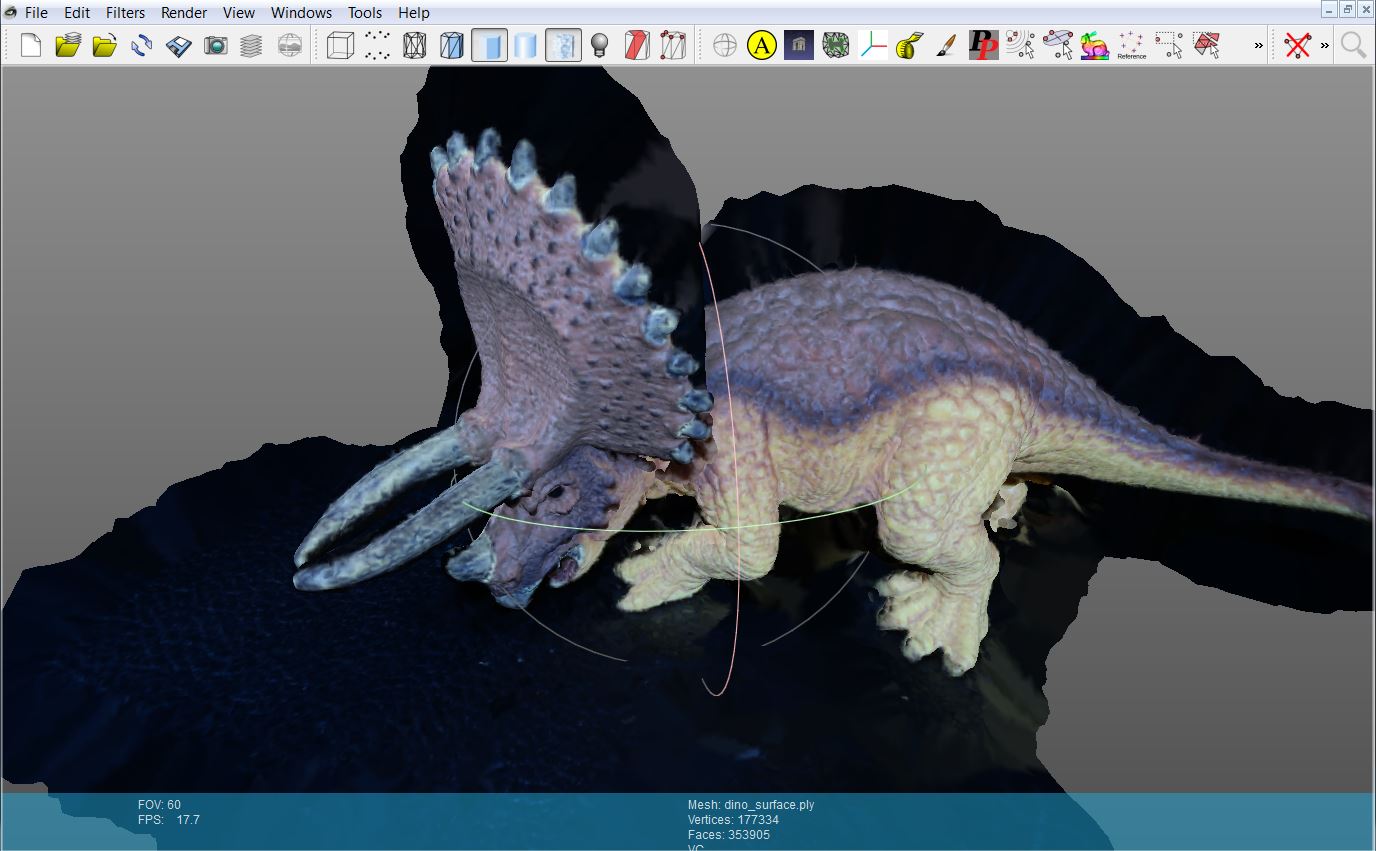Export the mesh with the floppy disk icon

click(179, 45)
